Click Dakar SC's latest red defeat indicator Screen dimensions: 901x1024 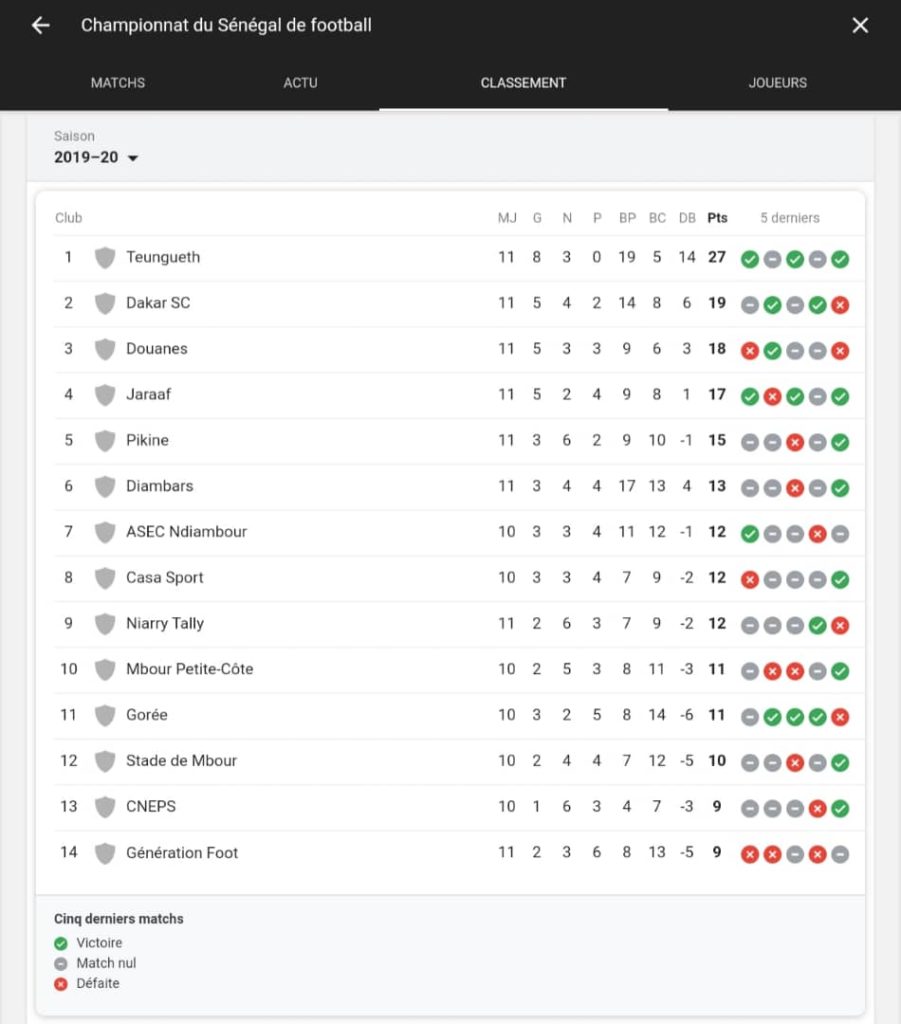(840, 305)
